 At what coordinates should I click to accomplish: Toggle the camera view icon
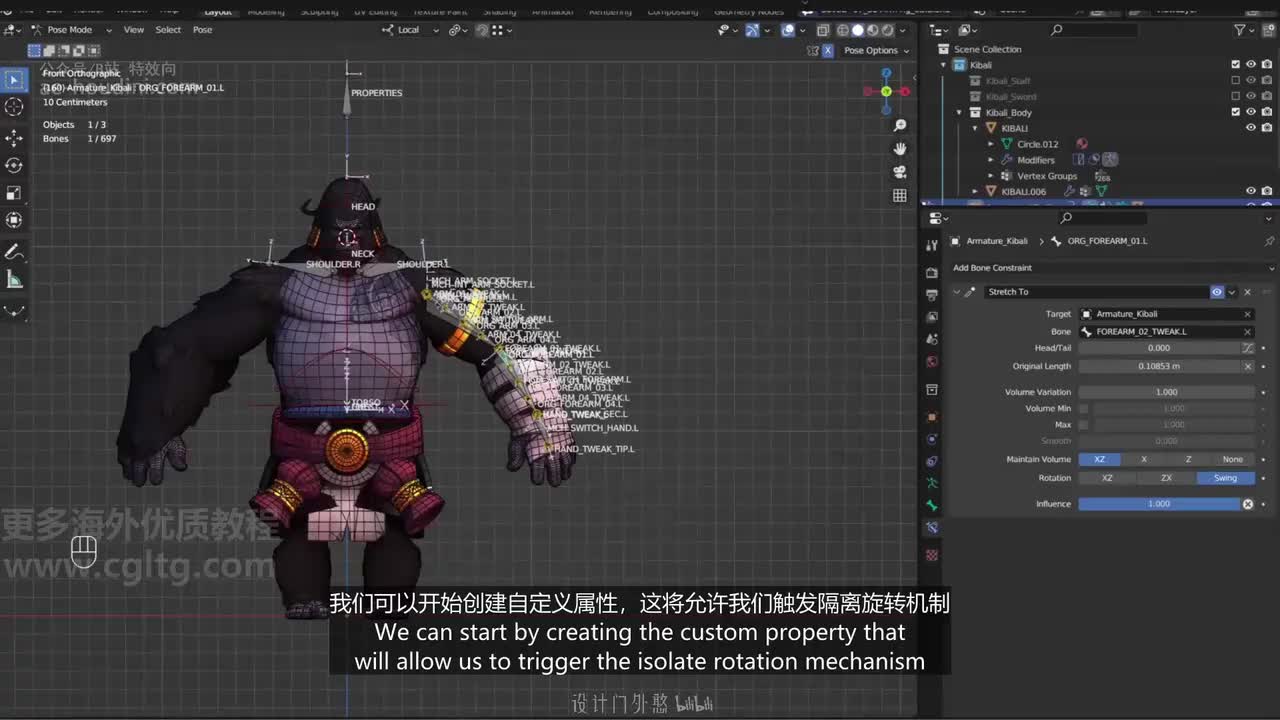(x=900, y=172)
